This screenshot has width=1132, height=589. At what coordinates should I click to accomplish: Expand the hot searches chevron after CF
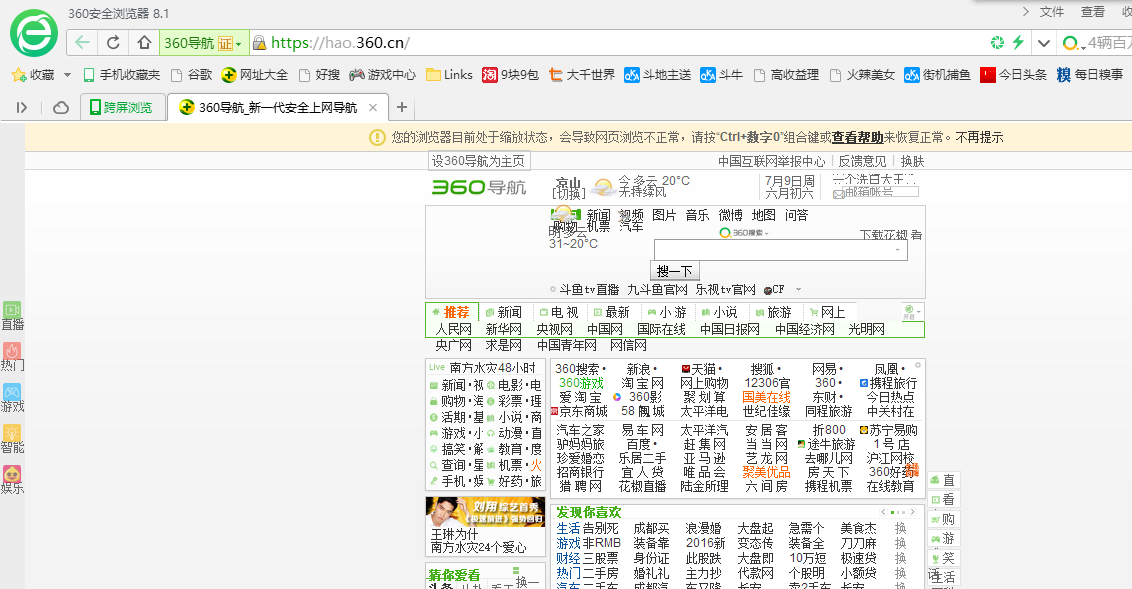pyautogui.click(x=798, y=289)
